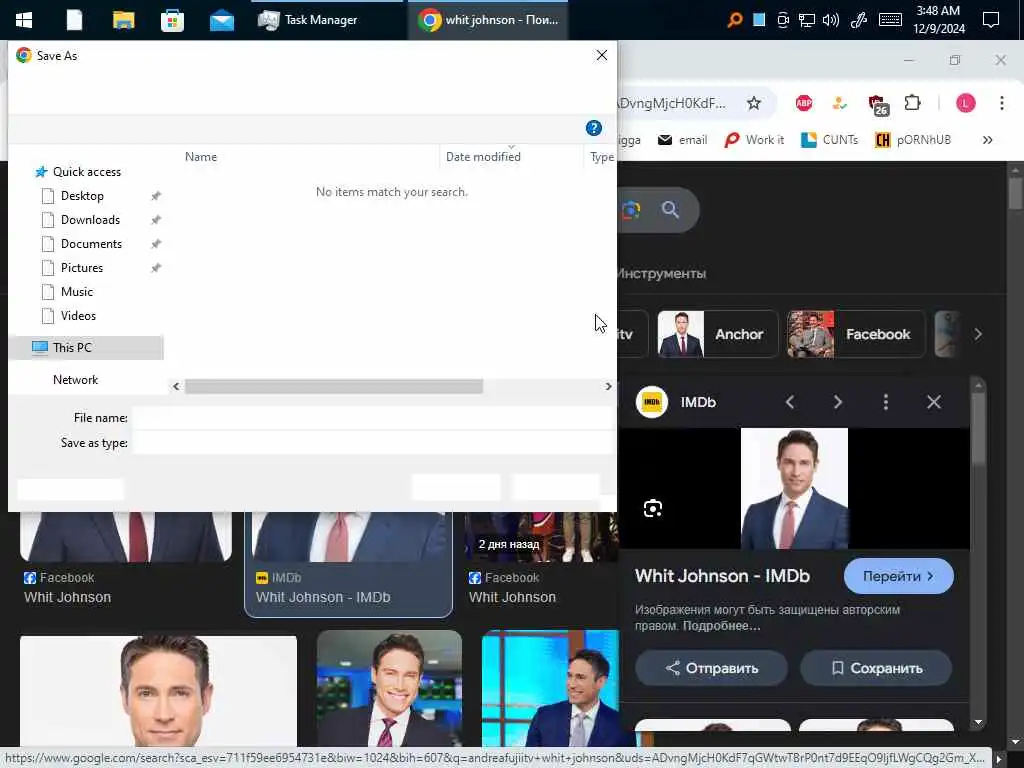Open the Chrome three-dot menu
This screenshot has height=768, width=1024.
(x=1002, y=103)
